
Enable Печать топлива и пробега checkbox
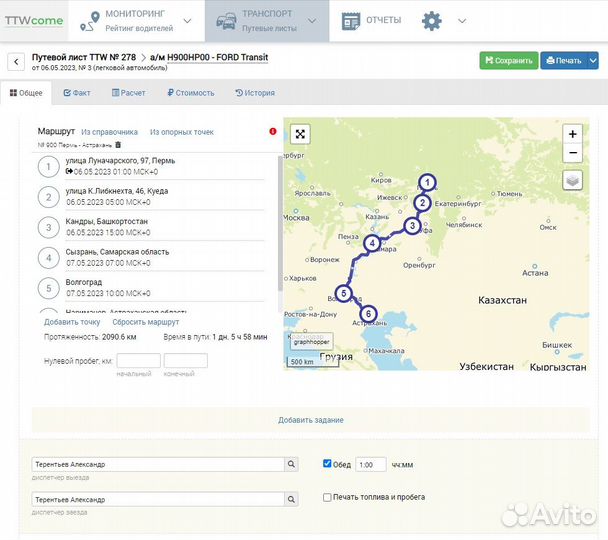[327, 497]
